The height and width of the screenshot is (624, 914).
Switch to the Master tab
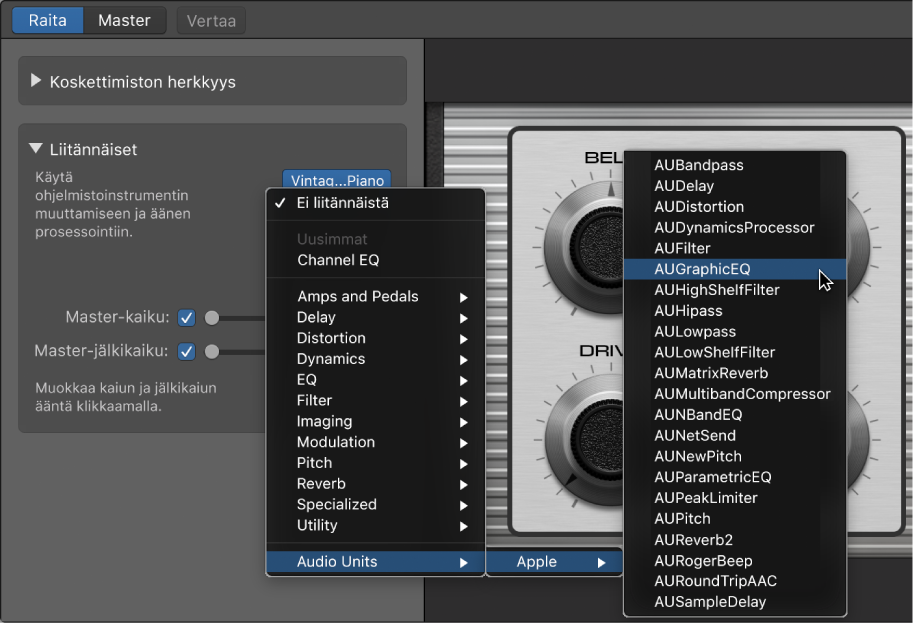tap(124, 20)
